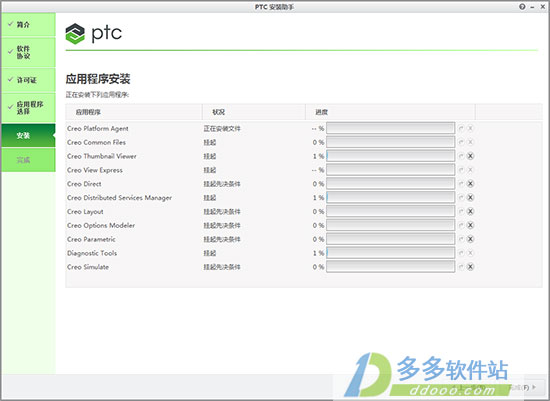Click the retry arrow for Creo Direct
Viewport: 550px width, 401px height.
(x=461, y=184)
